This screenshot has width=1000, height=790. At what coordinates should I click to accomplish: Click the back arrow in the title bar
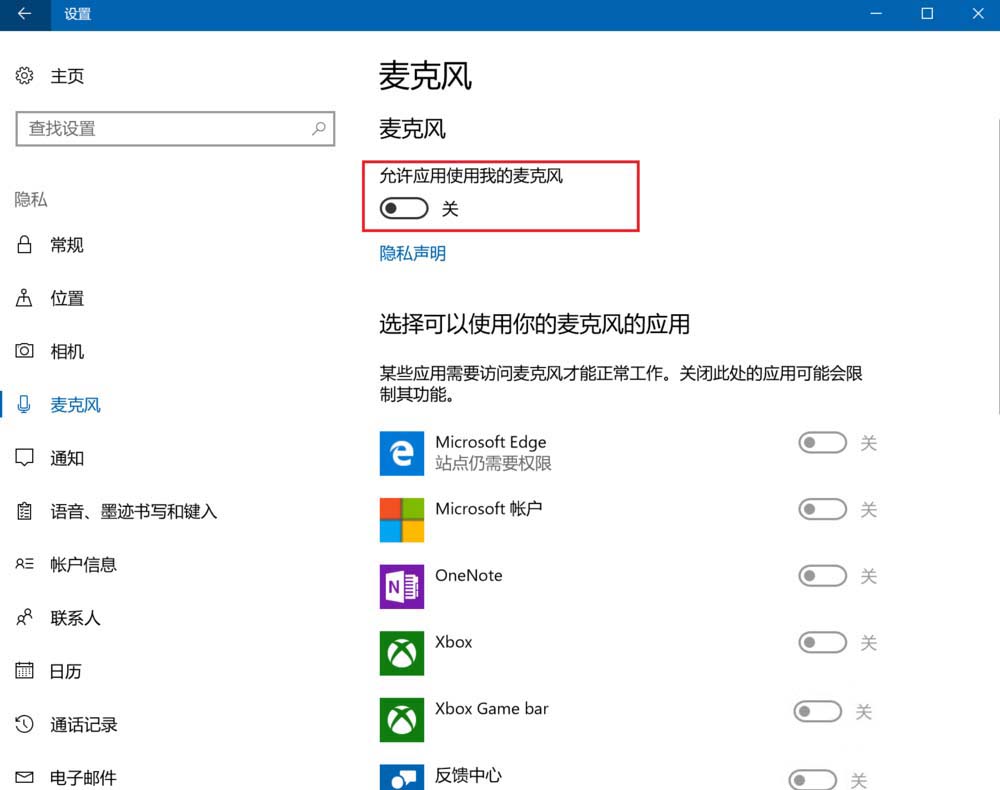(22, 14)
